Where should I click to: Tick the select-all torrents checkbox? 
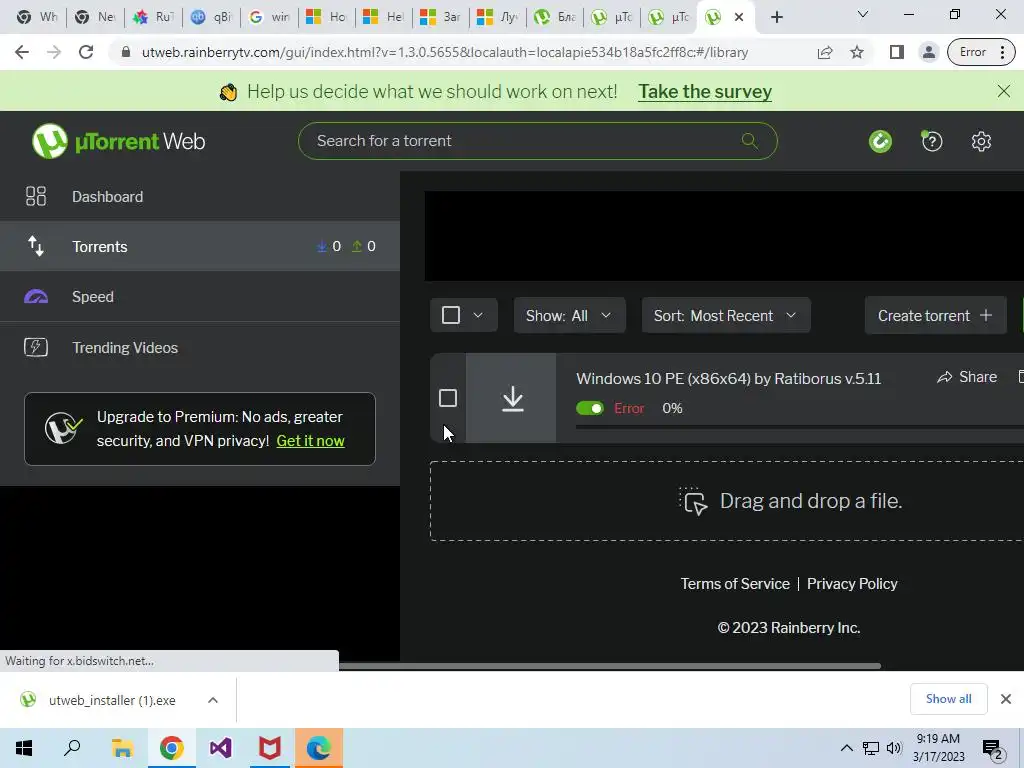(451, 315)
